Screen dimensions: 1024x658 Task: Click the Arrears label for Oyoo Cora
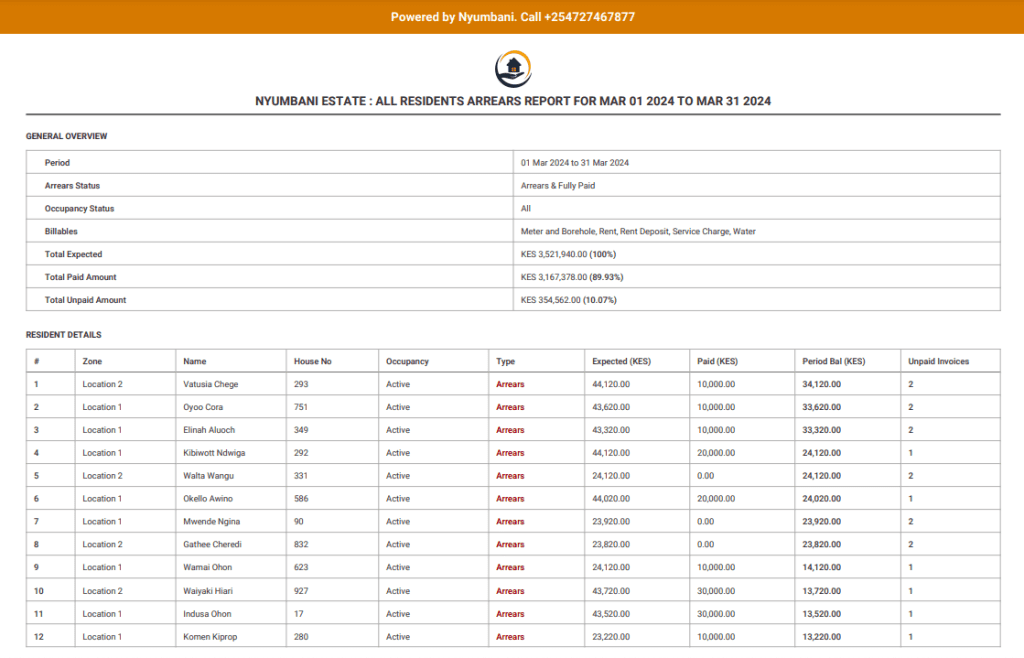click(x=510, y=407)
